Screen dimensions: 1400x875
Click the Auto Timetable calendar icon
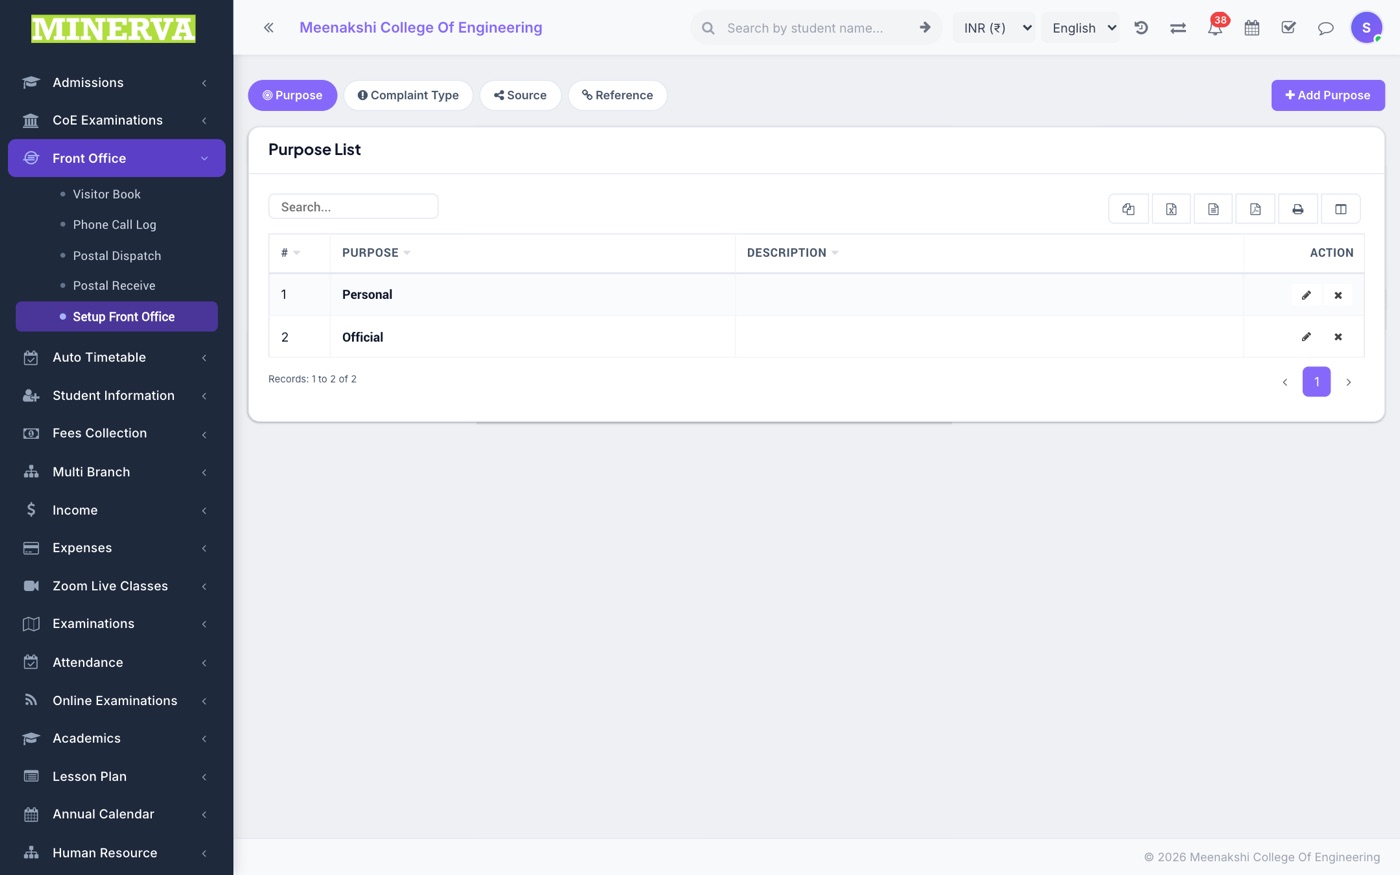(x=31, y=358)
